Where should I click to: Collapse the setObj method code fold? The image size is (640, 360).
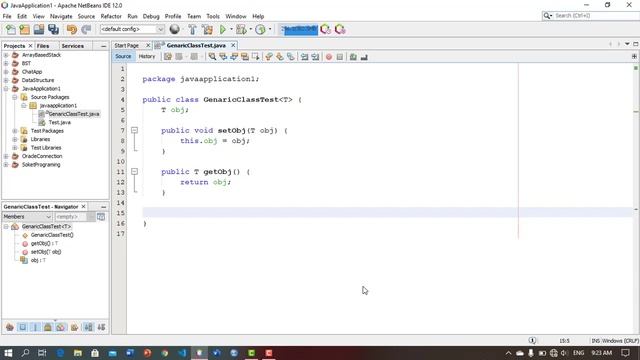[134, 130]
